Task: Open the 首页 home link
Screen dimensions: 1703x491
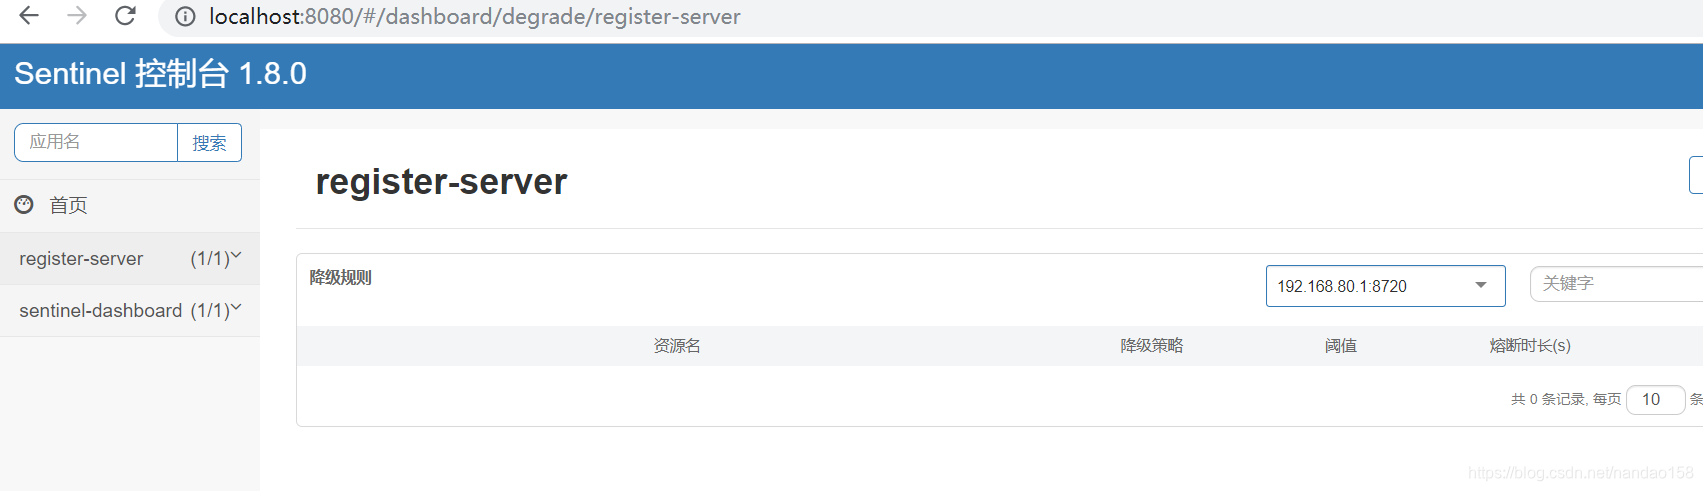Action: pos(69,205)
